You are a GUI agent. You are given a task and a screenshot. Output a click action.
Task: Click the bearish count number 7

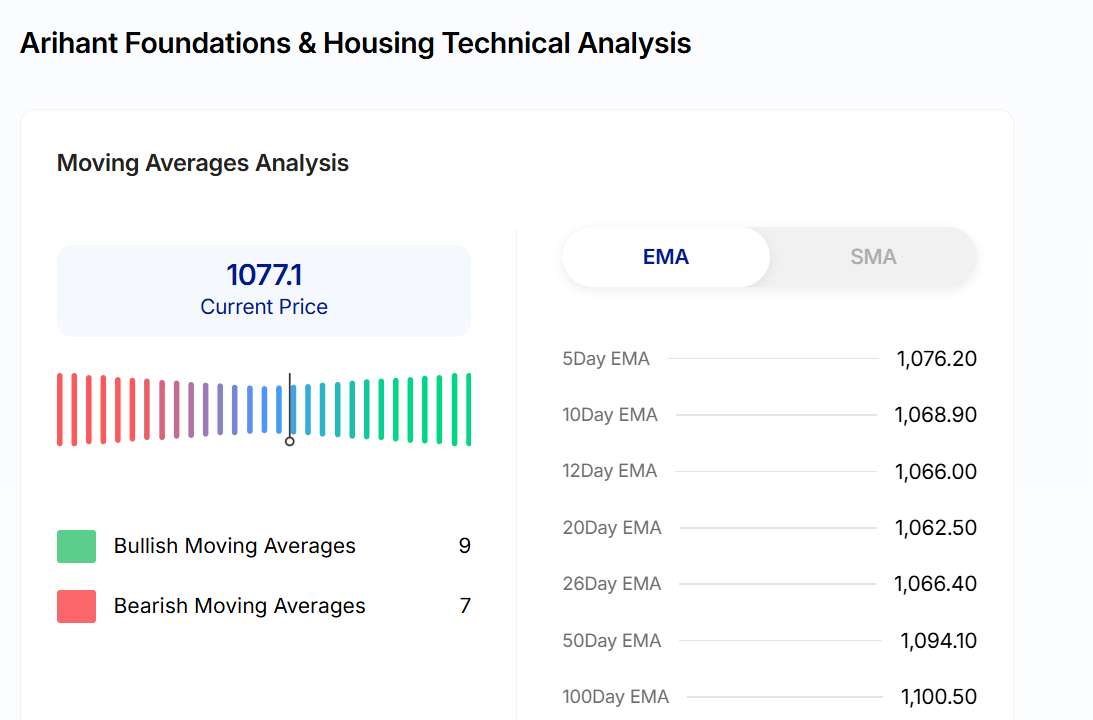click(464, 606)
